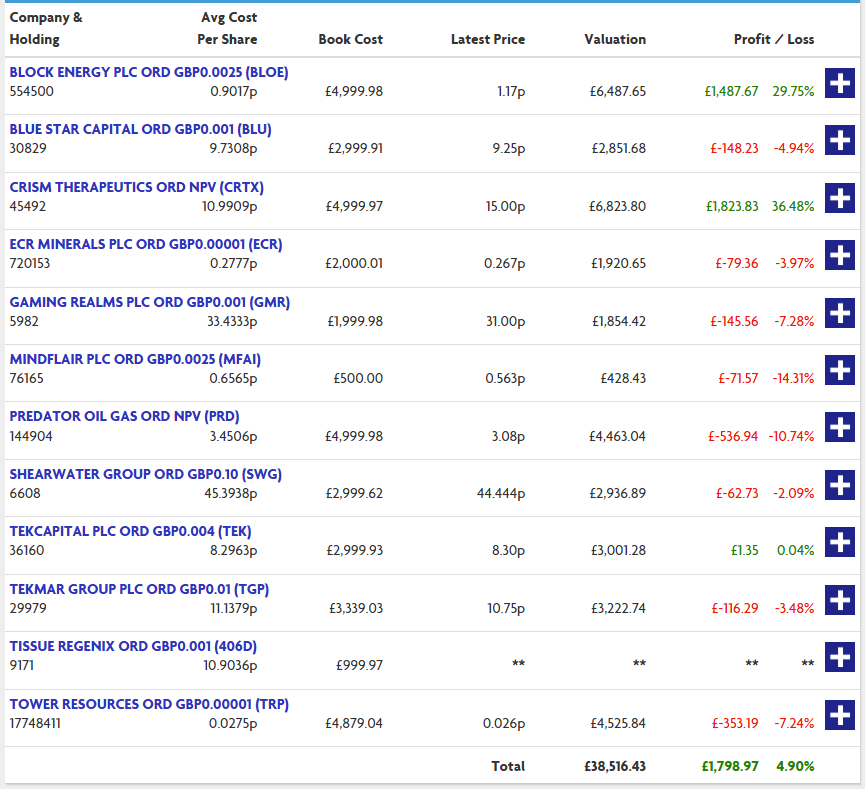This screenshot has width=865, height=789.
Task: Click the Valuation column header
Action: coord(615,39)
